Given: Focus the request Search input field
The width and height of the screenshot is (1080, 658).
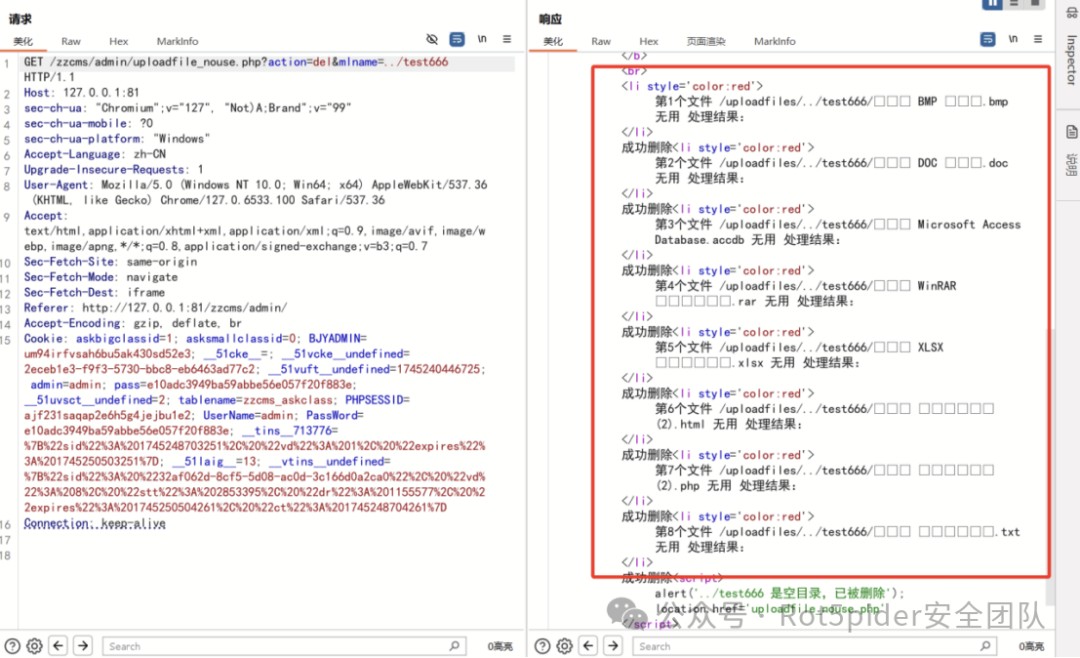Looking at the screenshot, I should tap(284, 646).
